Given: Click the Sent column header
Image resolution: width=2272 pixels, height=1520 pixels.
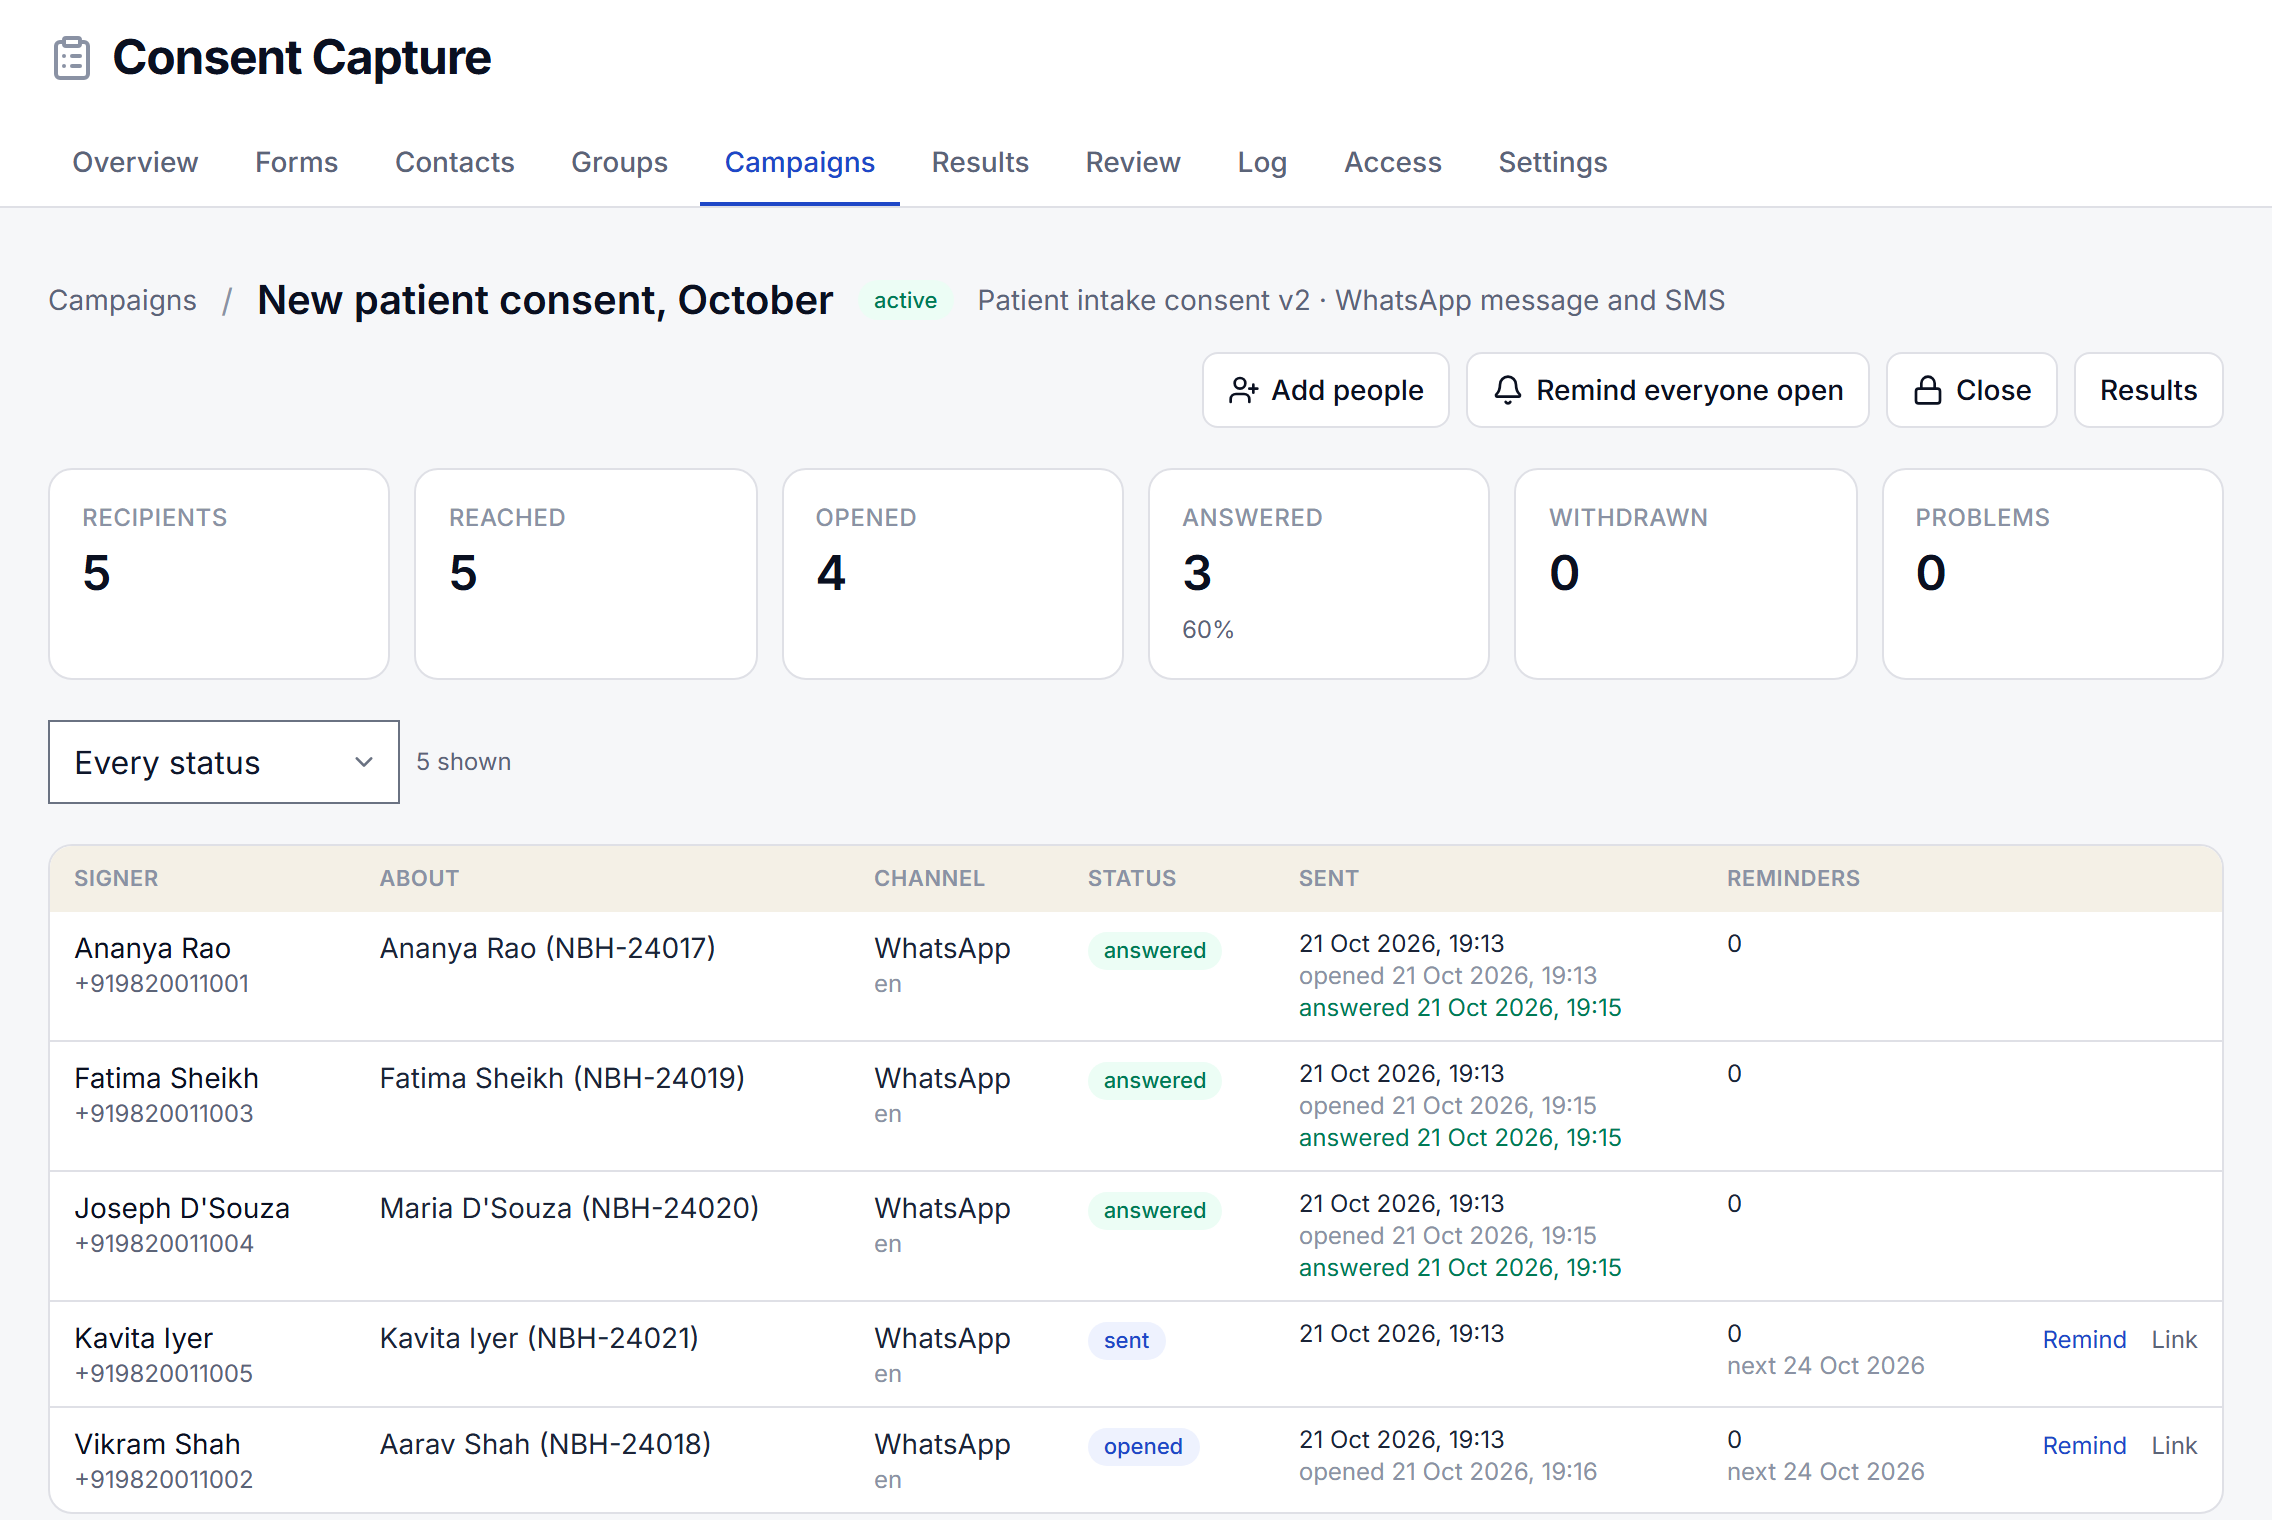Looking at the screenshot, I should pos(1328,878).
